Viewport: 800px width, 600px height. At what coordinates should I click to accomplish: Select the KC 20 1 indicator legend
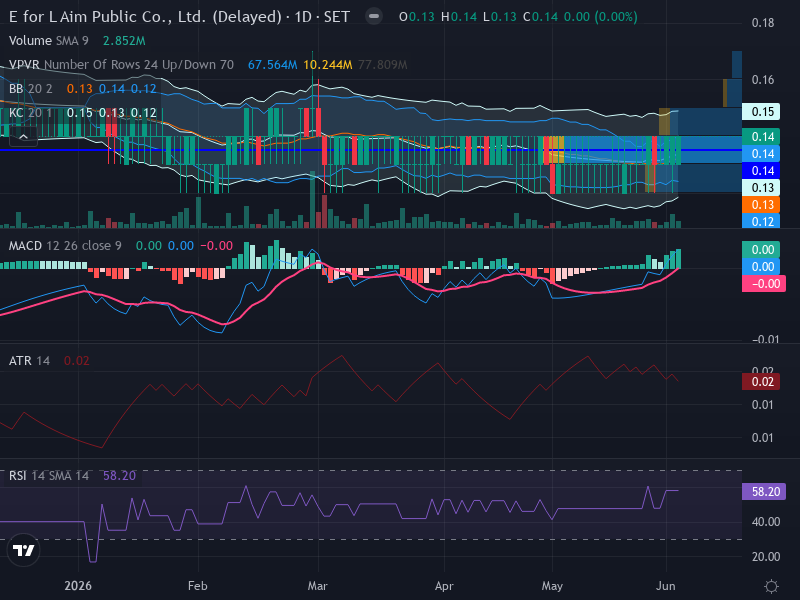point(31,113)
